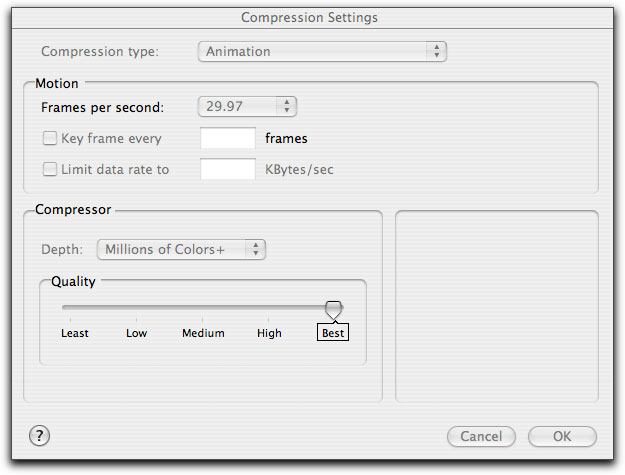The height and width of the screenshot is (475, 625).
Task: Click the key frame frames input field
Action: tap(228, 138)
